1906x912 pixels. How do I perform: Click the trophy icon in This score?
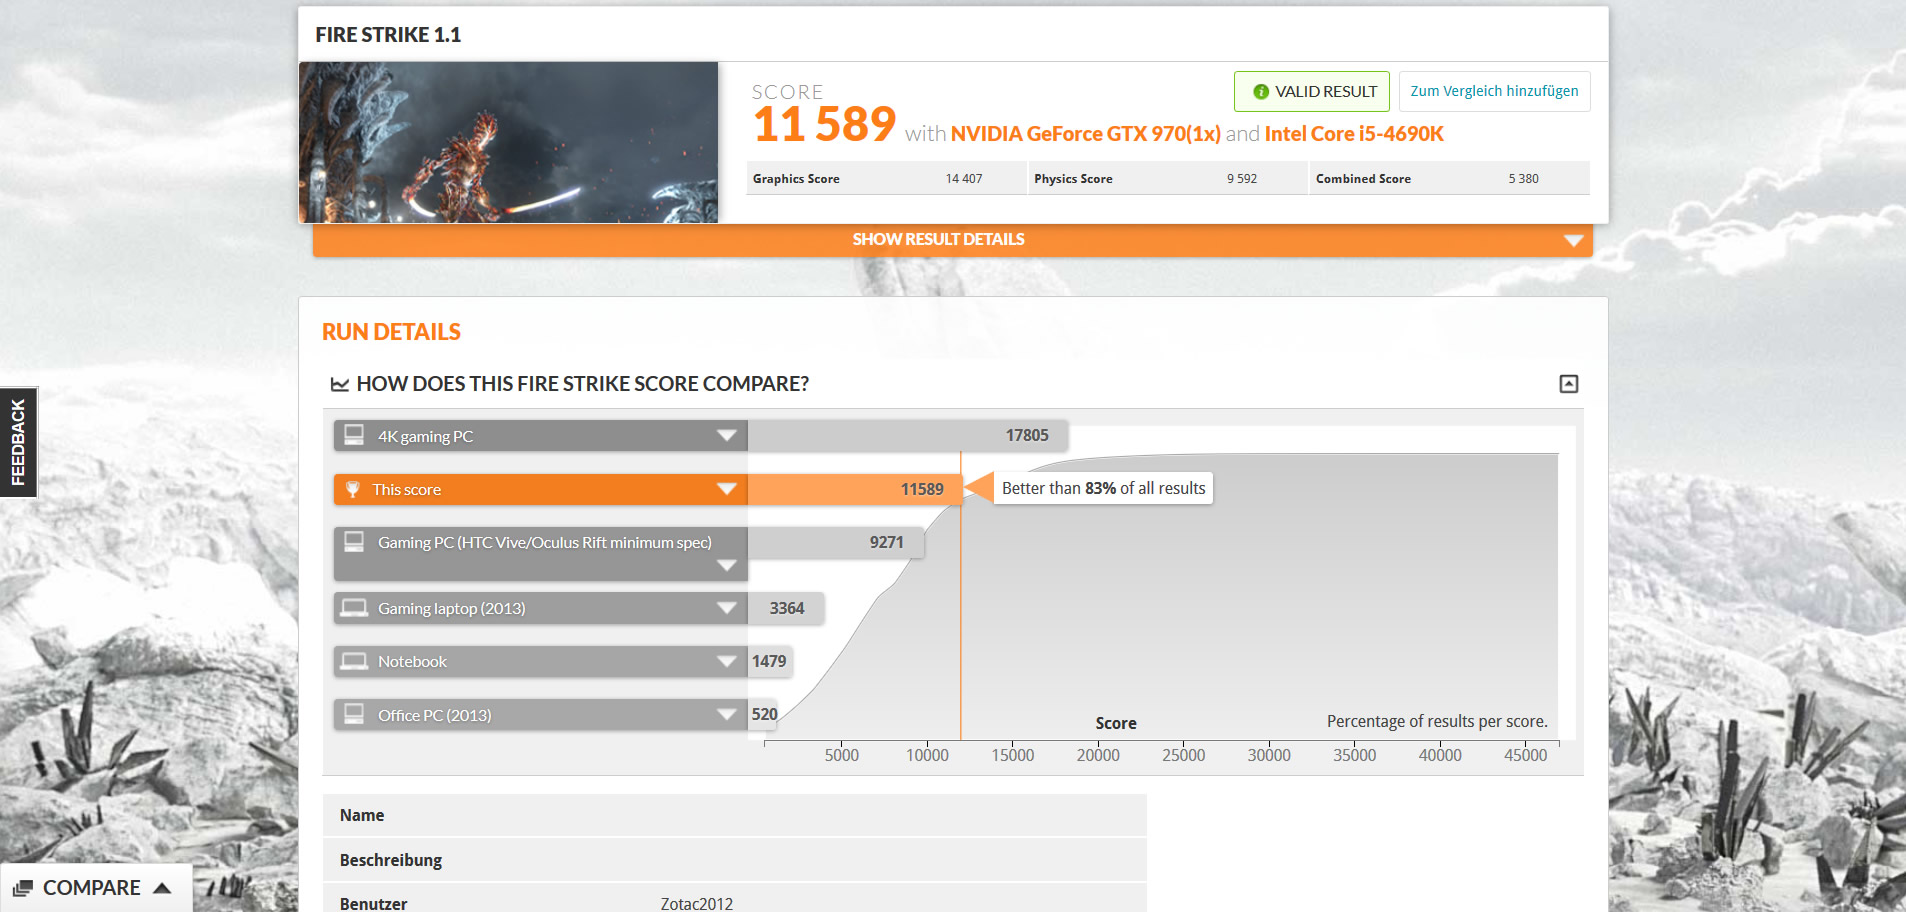352,489
